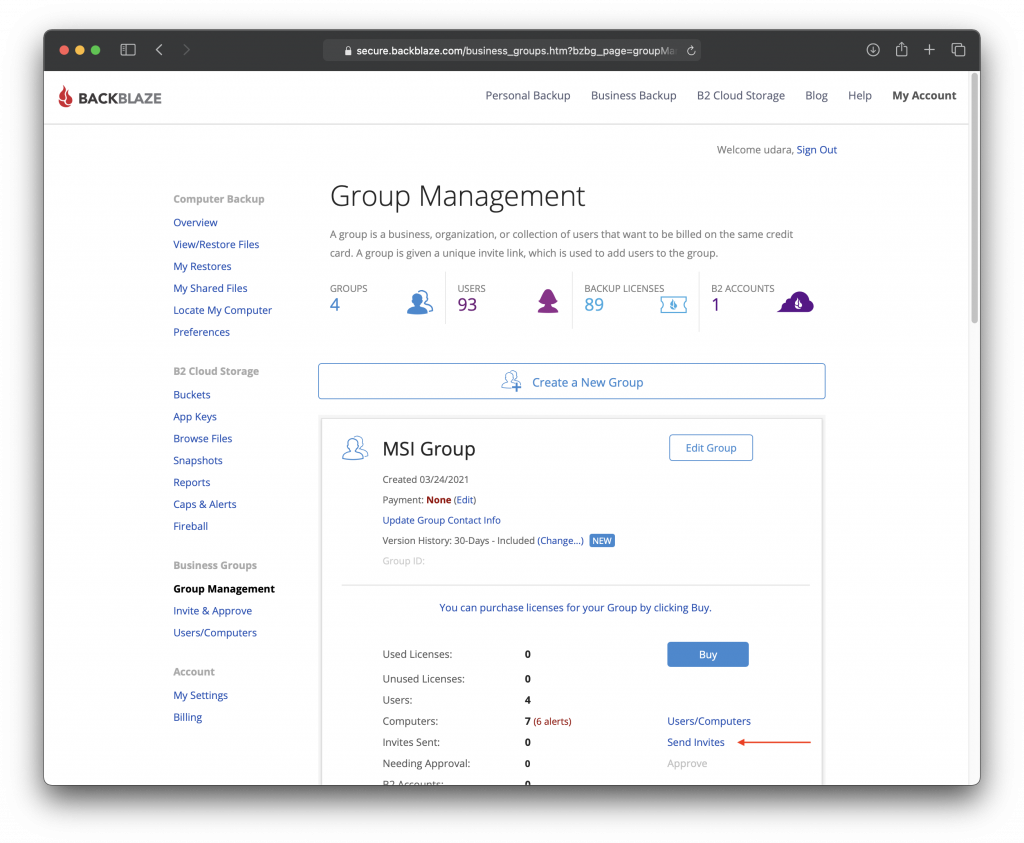Click the Sign Out link
Screen dimensions: 1024x843
pos(816,150)
